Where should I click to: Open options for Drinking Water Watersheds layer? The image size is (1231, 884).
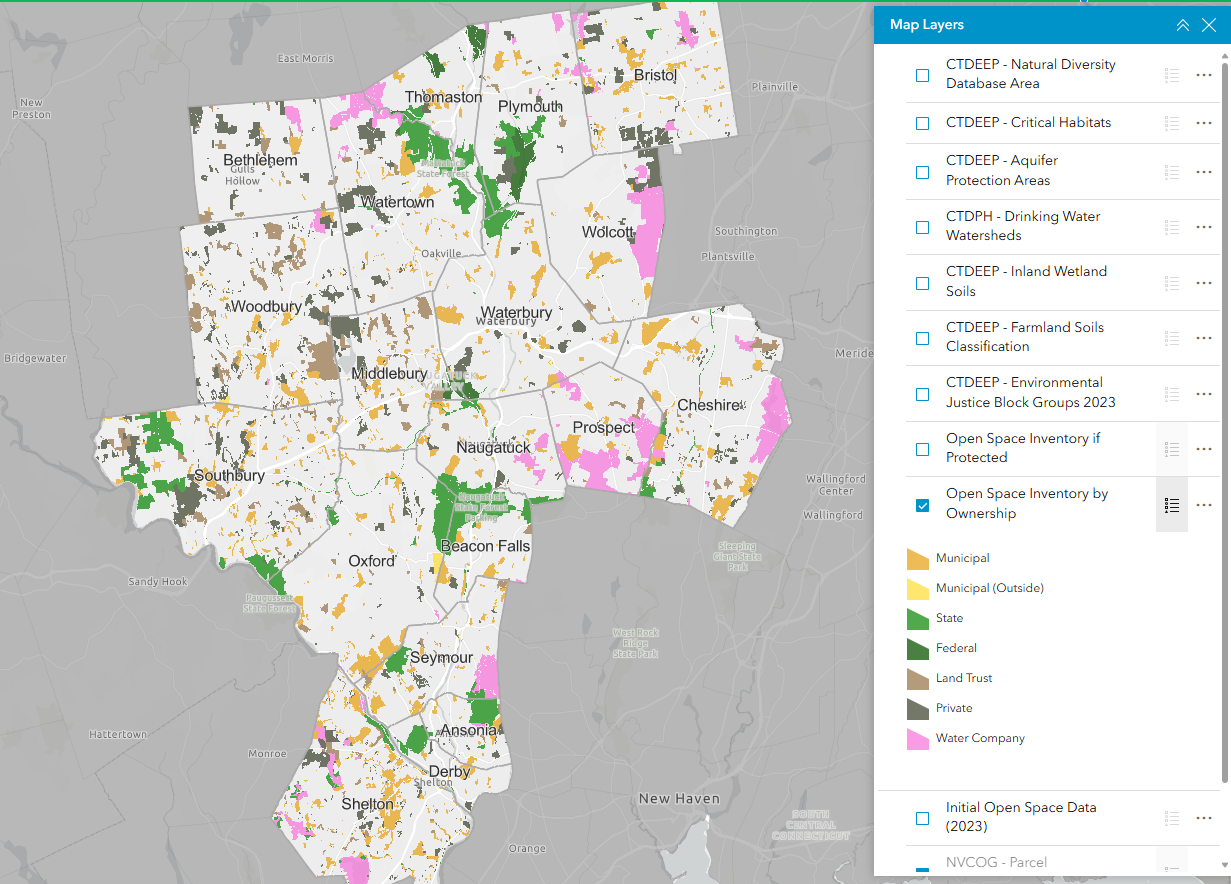click(1204, 227)
